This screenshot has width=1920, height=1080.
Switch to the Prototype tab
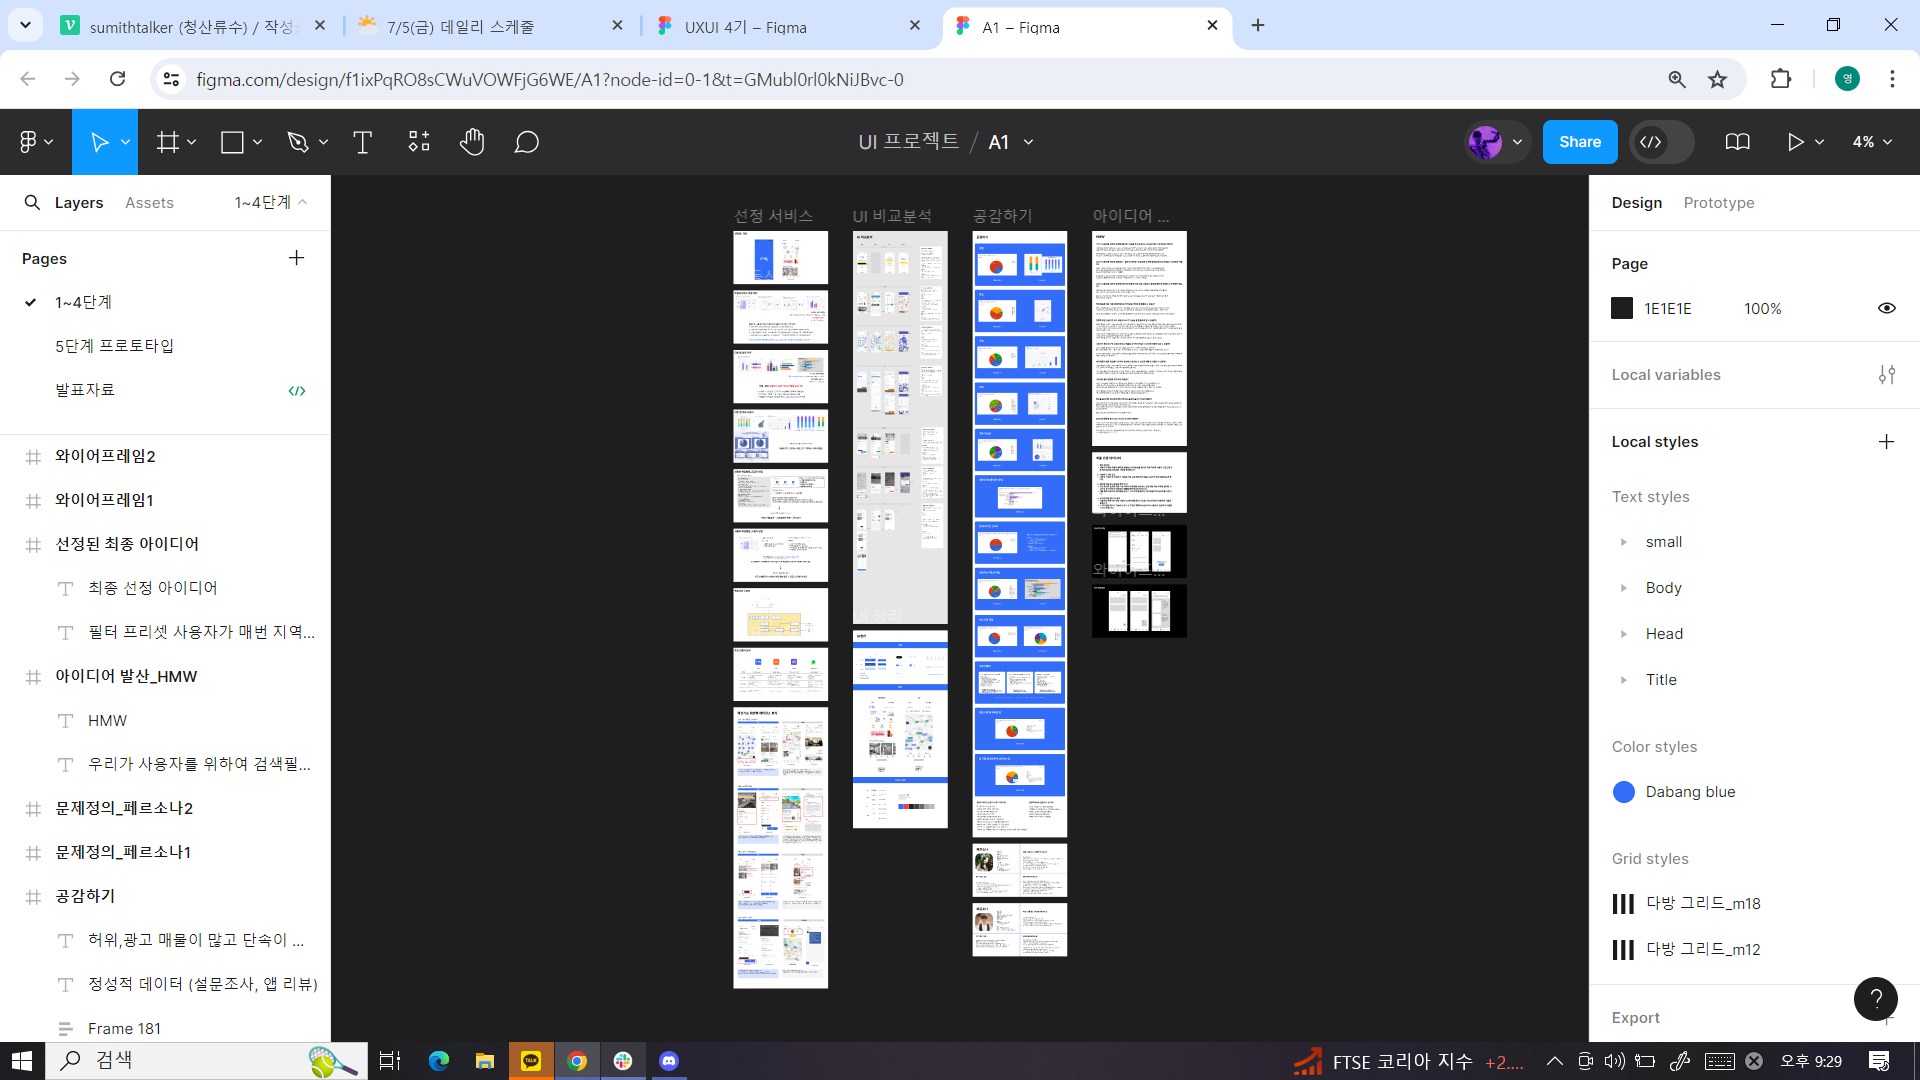pos(1718,203)
